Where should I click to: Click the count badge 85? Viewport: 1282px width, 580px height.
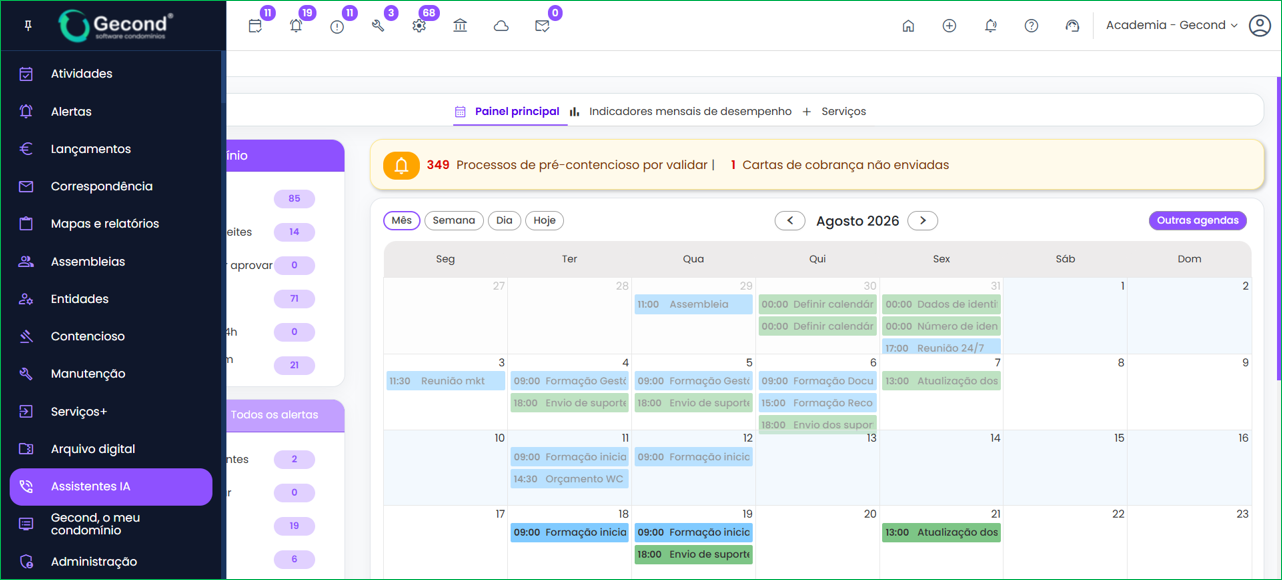point(294,199)
